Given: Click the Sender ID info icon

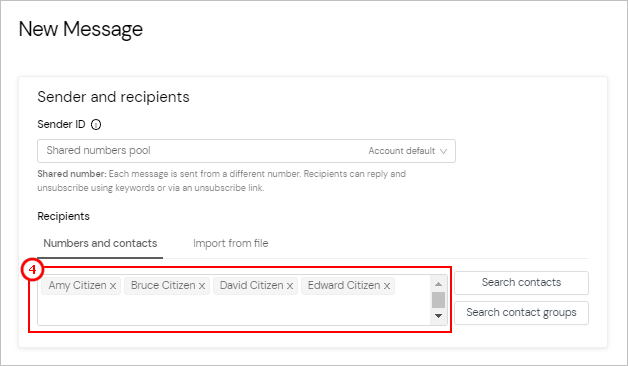Looking at the screenshot, I should coord(96,125).
